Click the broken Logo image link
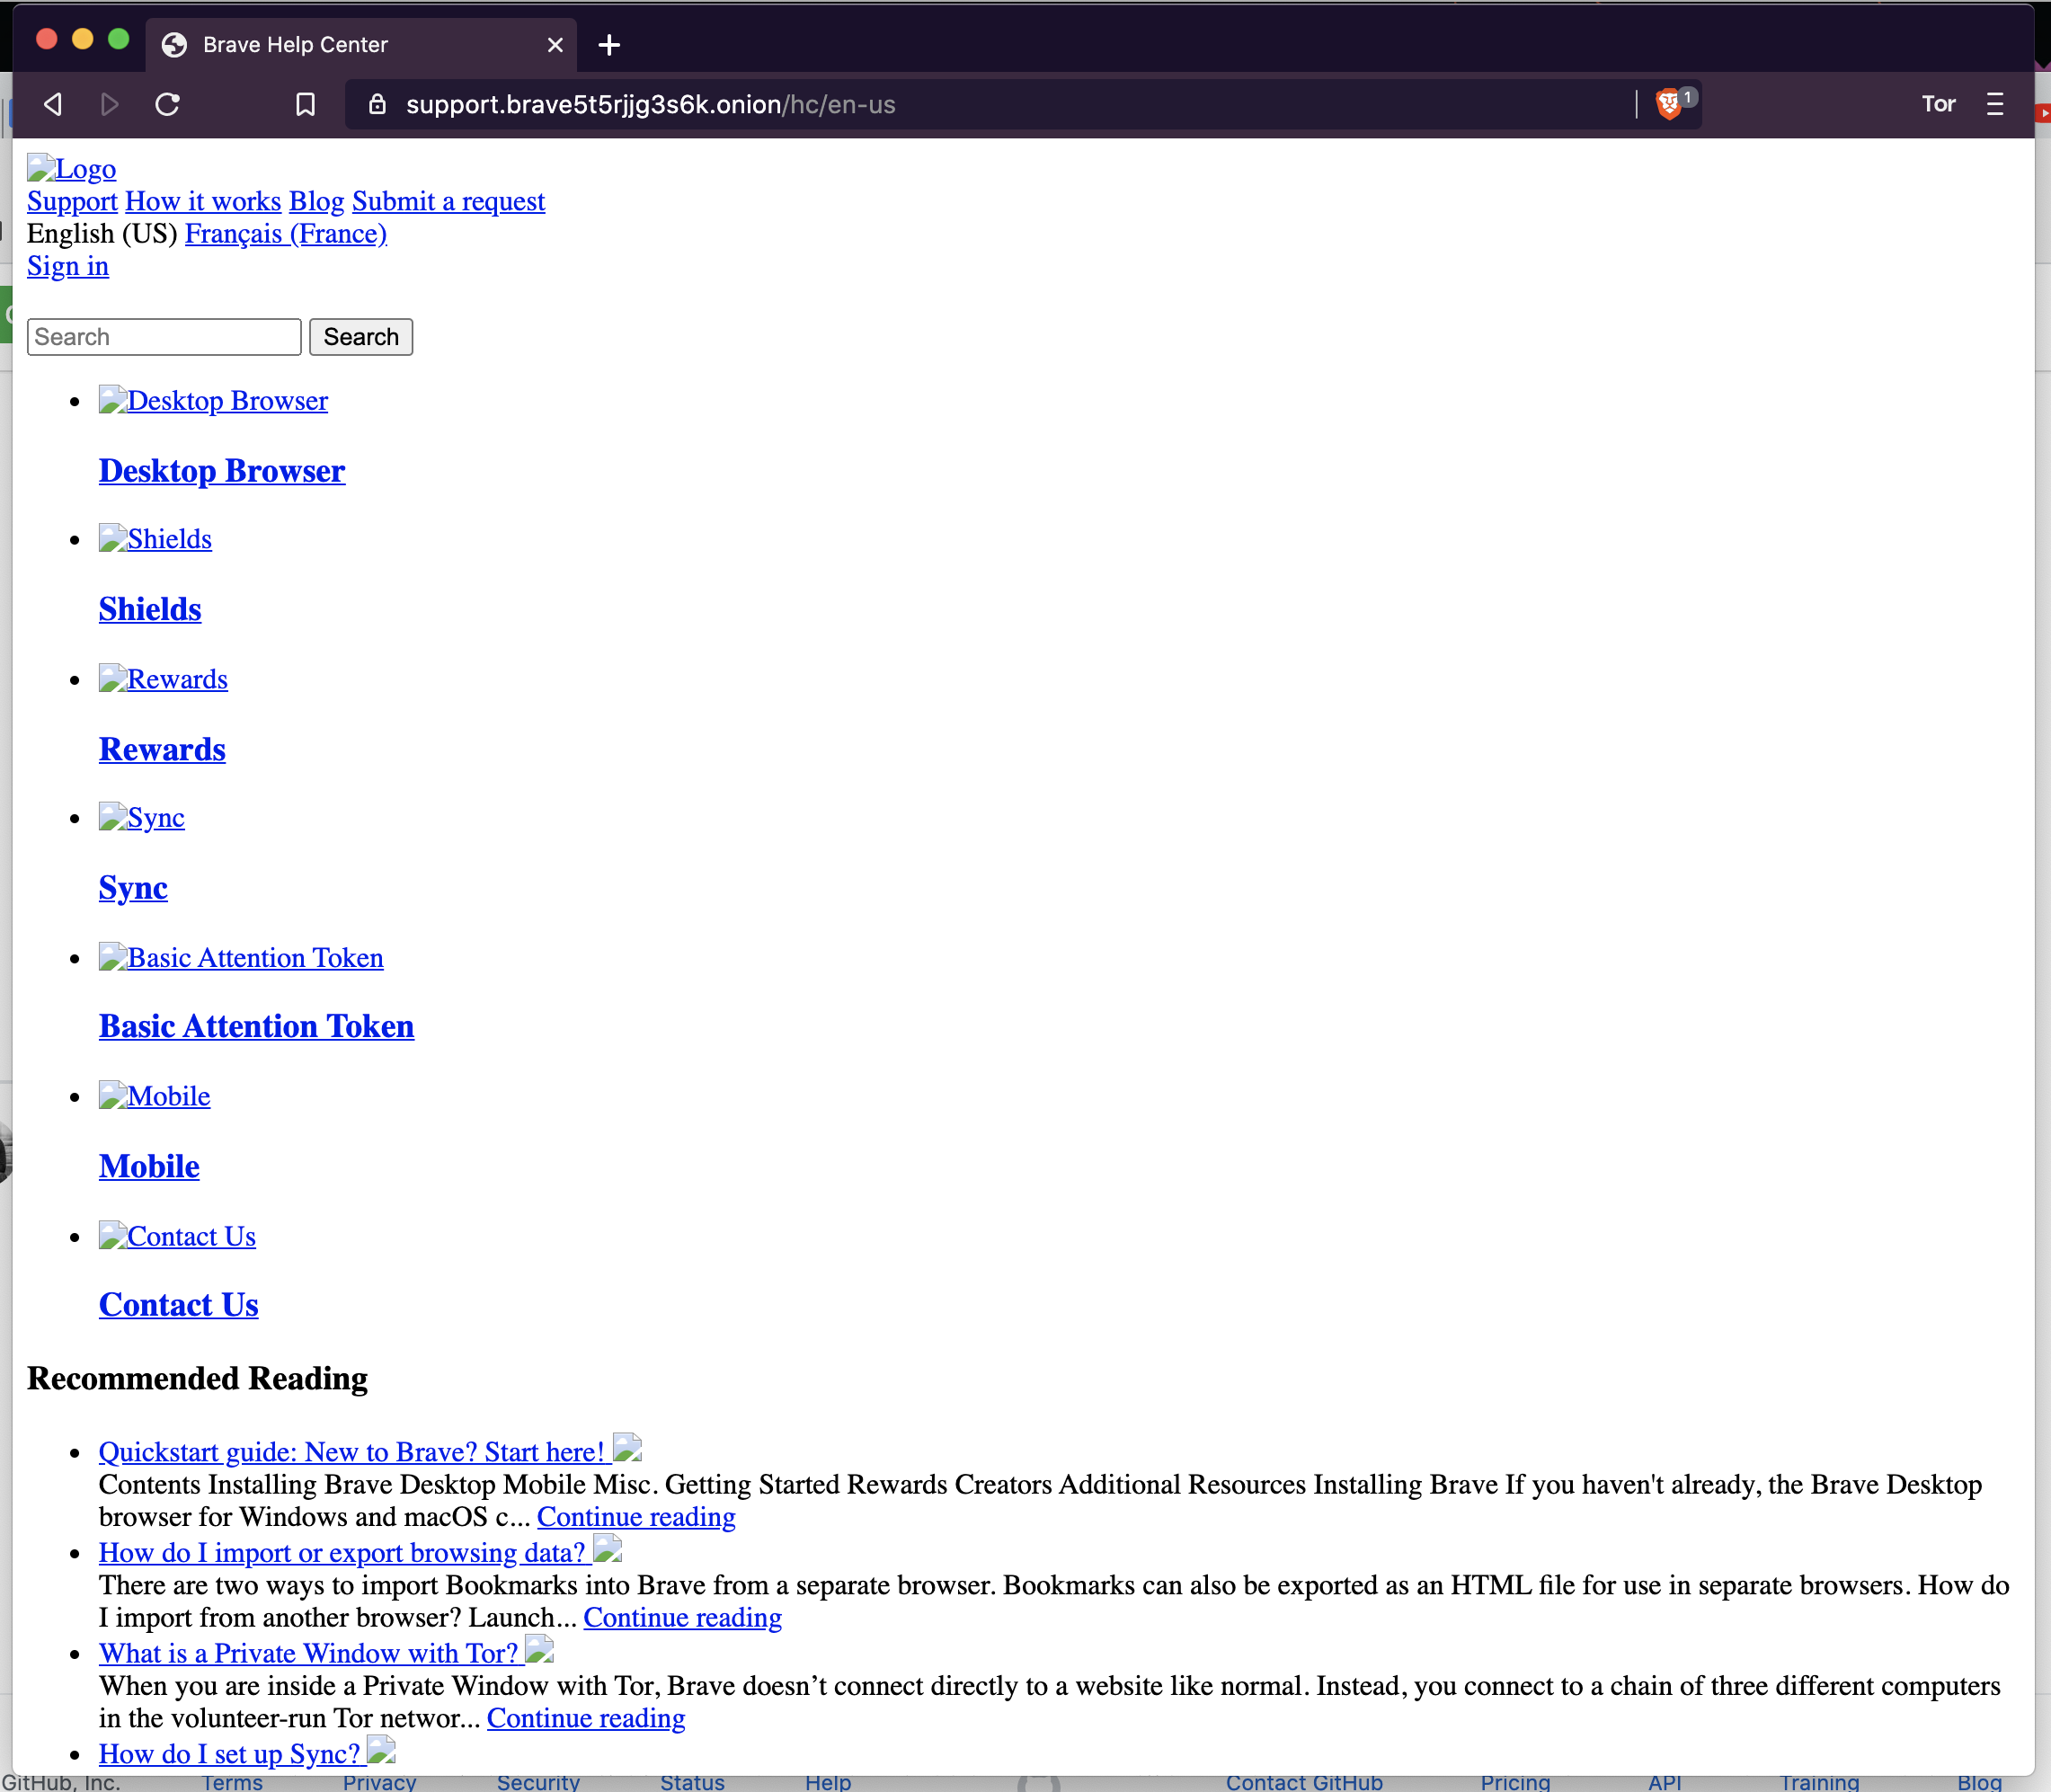 click(x=70, y=169)
